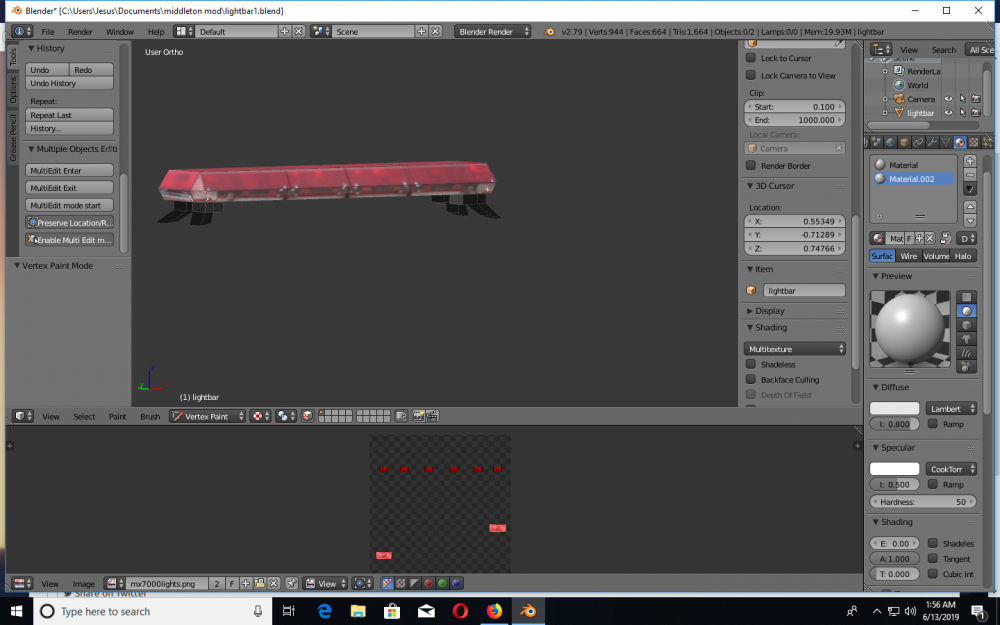Enable Lock Camera to View checkbox
This screenshot has height=625, width=1000.
pos(751,75)
